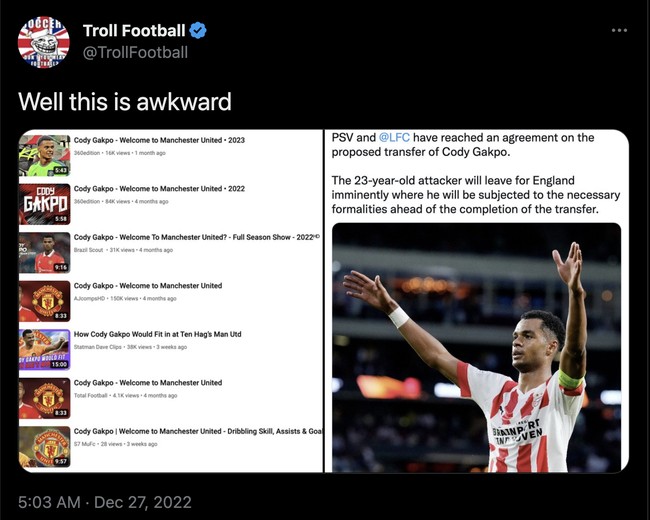This screenshot has height=520, width=650.
Task: Open the 5:43 video thumbnail
Action: [44, 155]
